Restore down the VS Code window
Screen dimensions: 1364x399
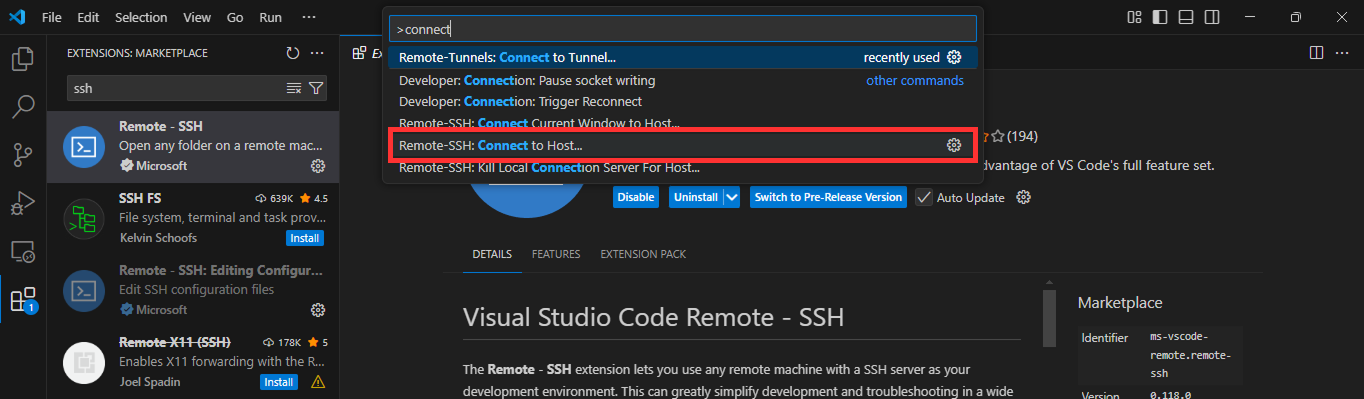(x=1296, y=17)
